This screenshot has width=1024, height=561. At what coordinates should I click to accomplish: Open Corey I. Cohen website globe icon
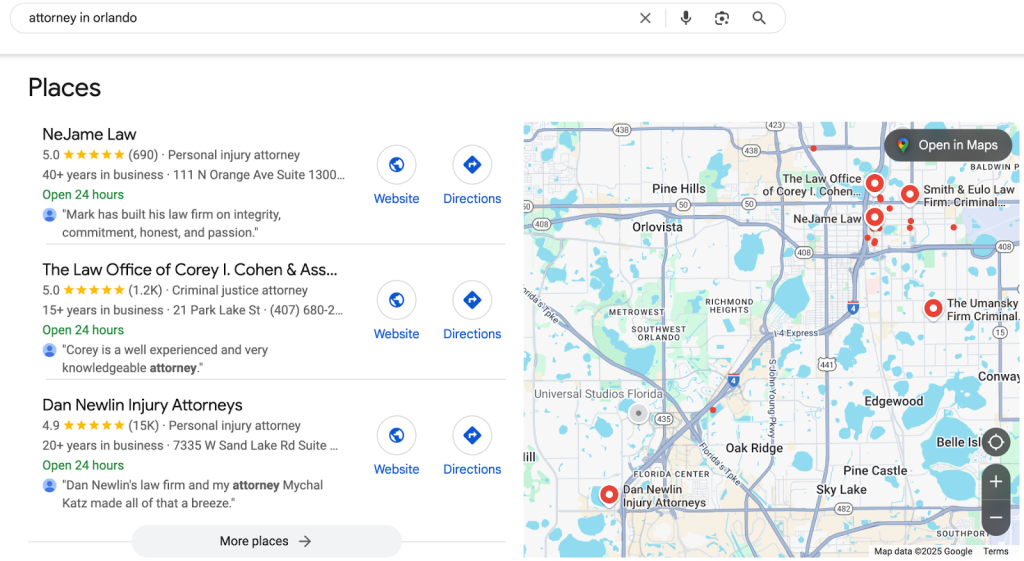(396, 300)
